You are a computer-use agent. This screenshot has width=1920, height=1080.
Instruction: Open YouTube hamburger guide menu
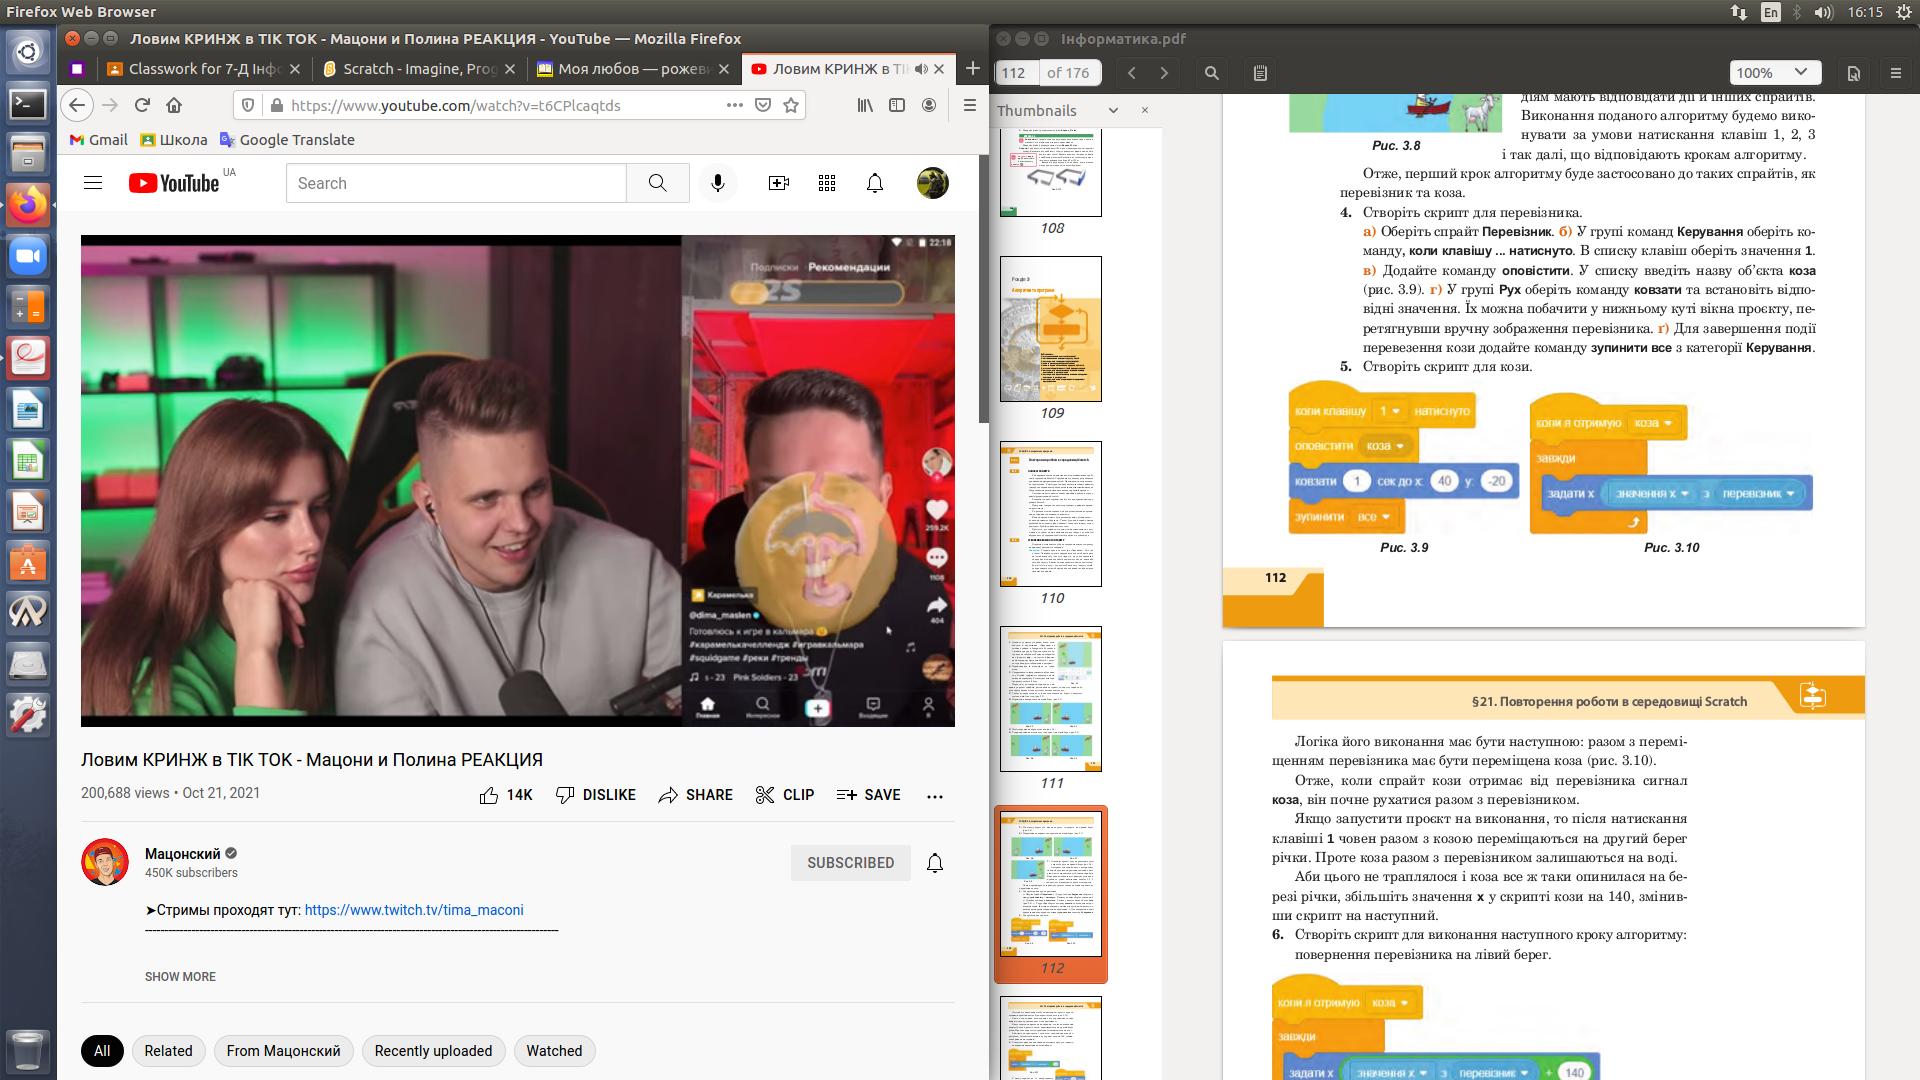tap(93, 183)
